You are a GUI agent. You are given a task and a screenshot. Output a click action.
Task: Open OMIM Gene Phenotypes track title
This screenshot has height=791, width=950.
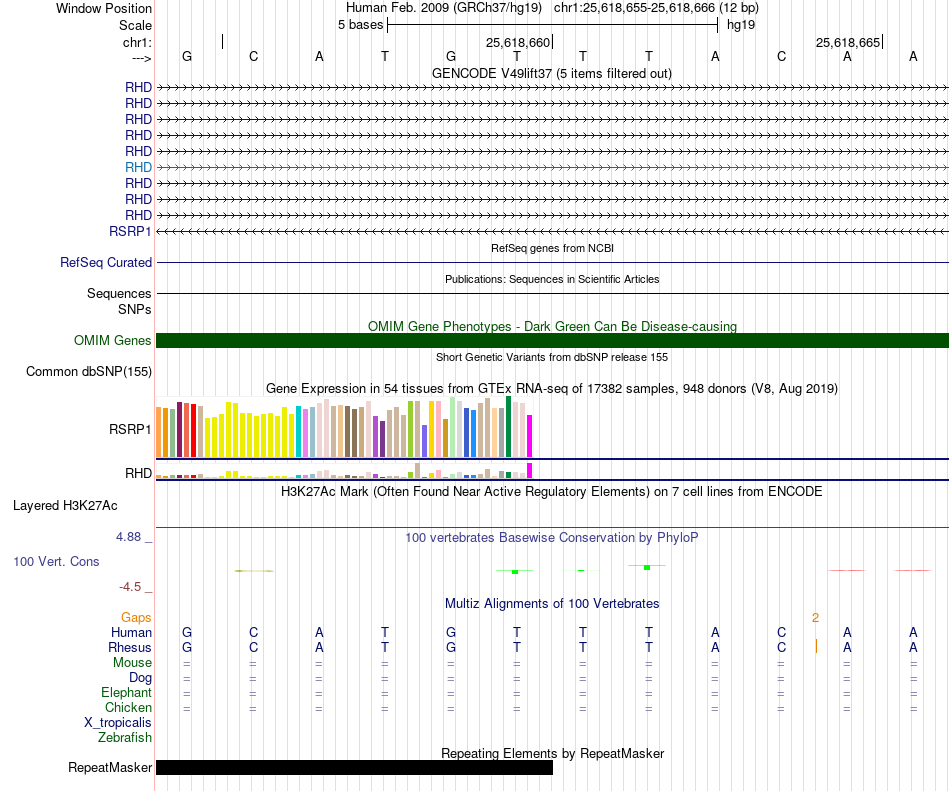point(552,326)
